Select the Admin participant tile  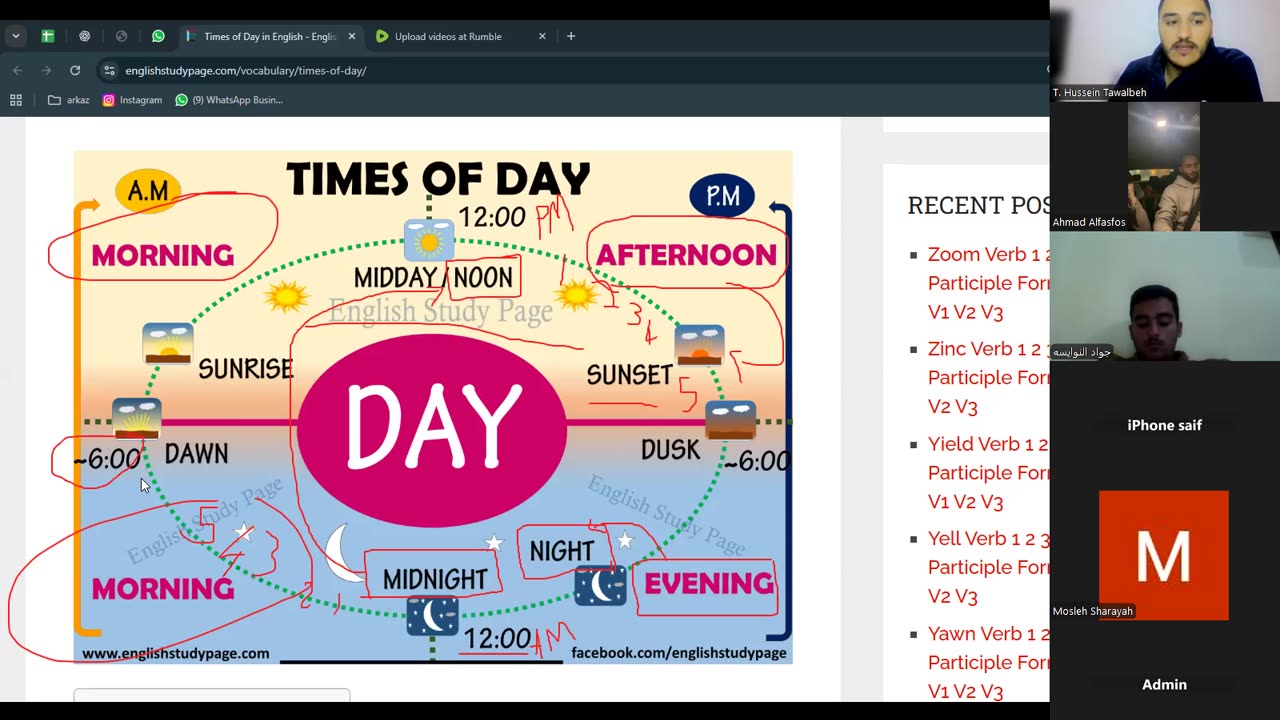pos(1165,684)
